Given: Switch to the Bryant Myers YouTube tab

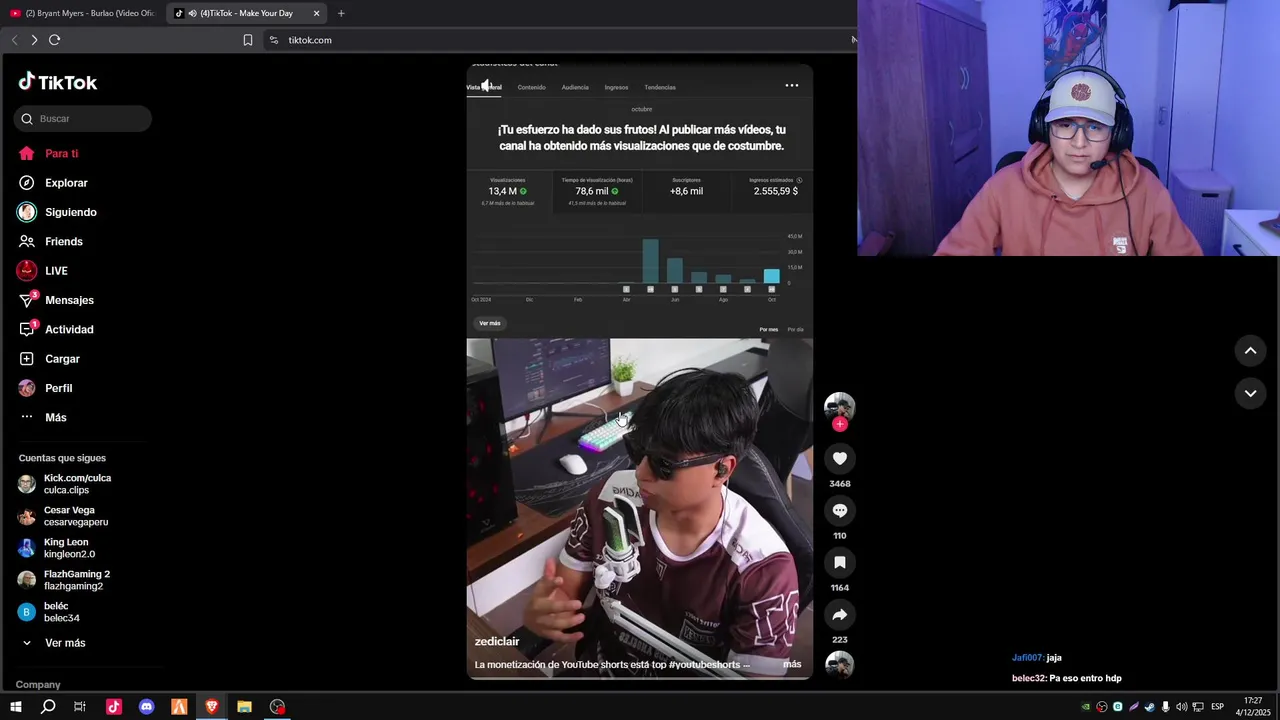Looking at the screenshot, I should tap(82, 13).
